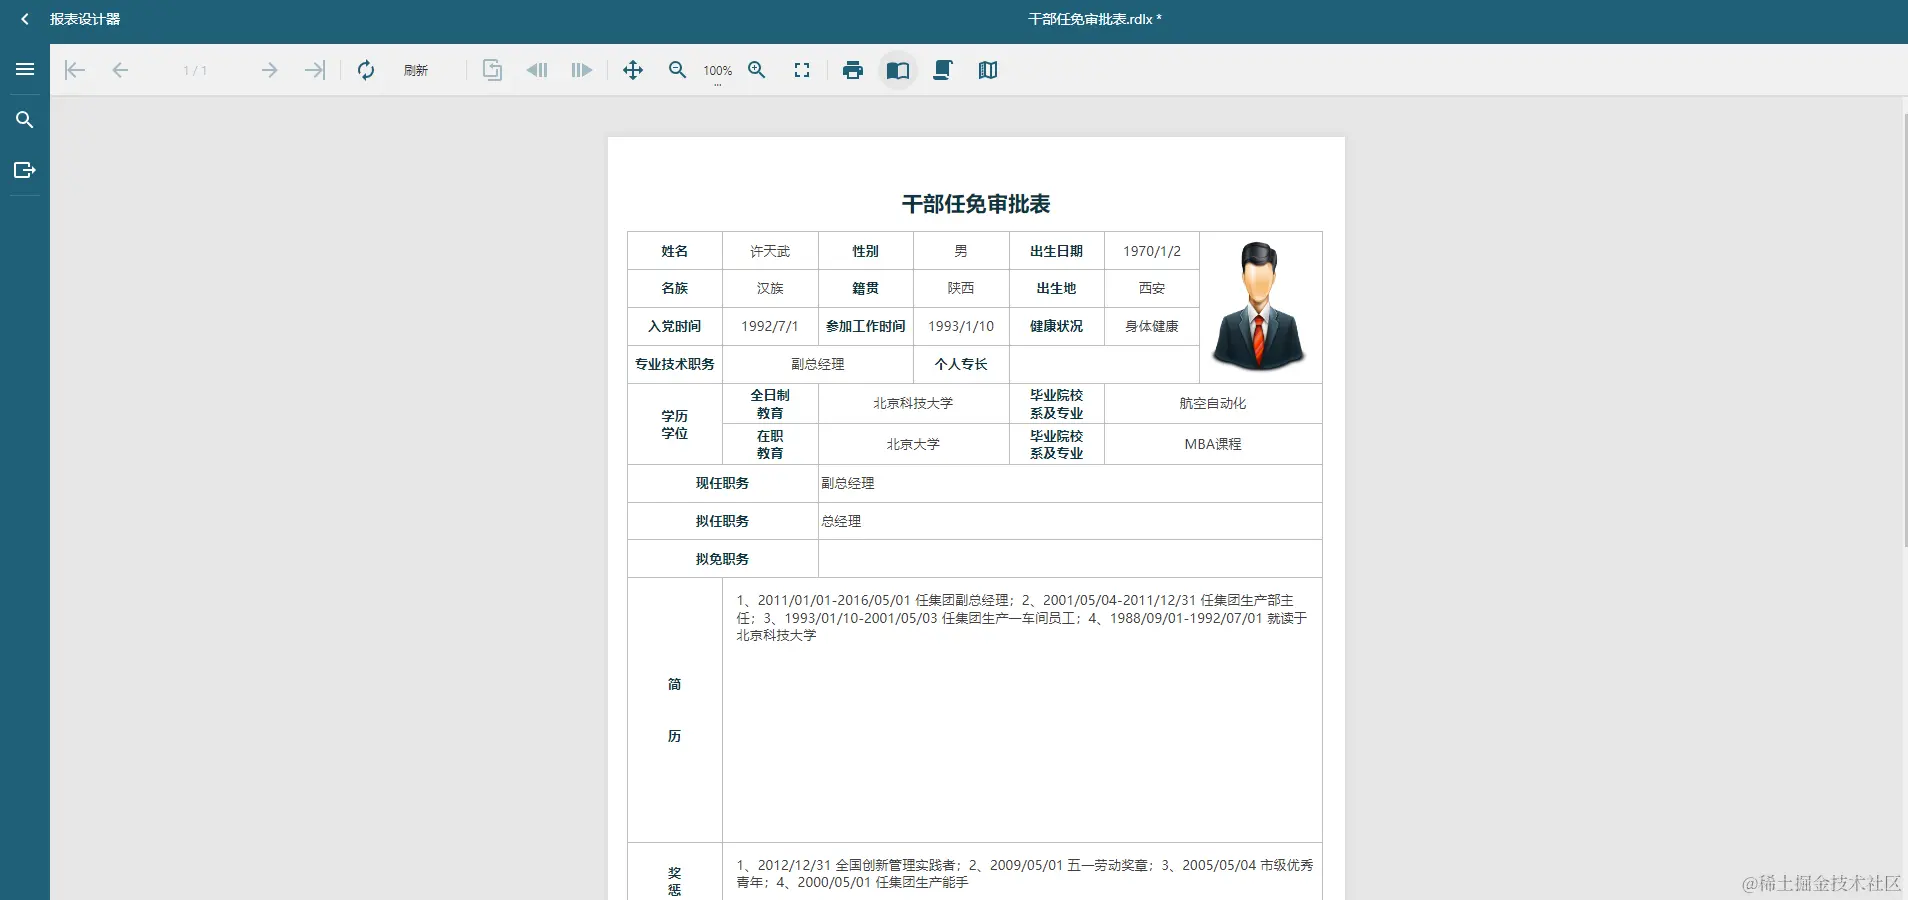
Task: Click the 拟免职务 label cell
Action: pyautogui.click(x=723, y=559)
